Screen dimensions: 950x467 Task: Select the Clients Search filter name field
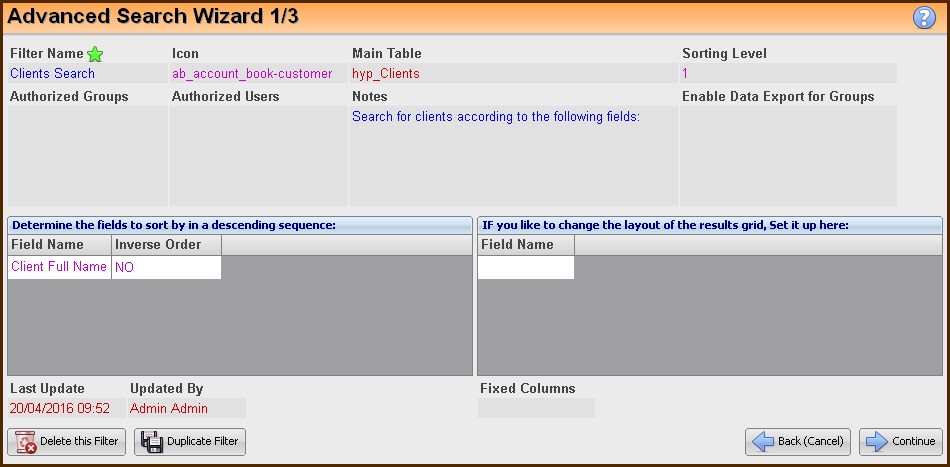[x=87, y=73]
